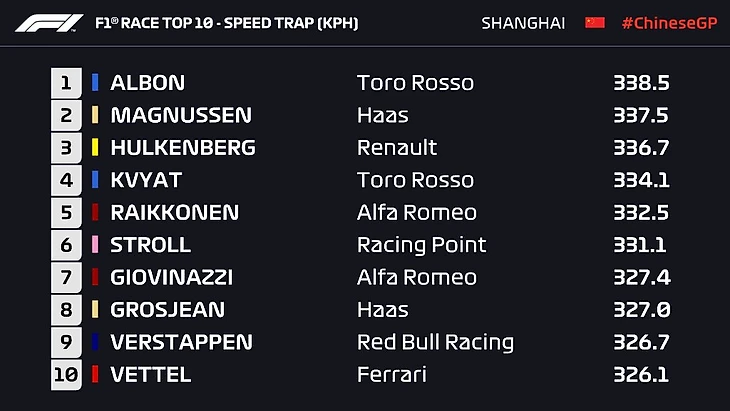Click the yellow color bar beside HULKENBERG

pyautogui.click(x=95, y=148)
